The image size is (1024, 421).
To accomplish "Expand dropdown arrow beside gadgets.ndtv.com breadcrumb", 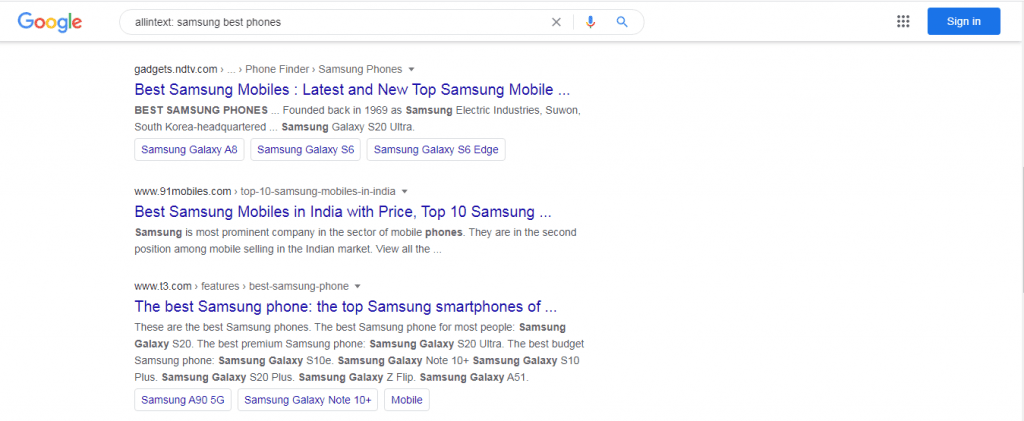I will (411, 69).
